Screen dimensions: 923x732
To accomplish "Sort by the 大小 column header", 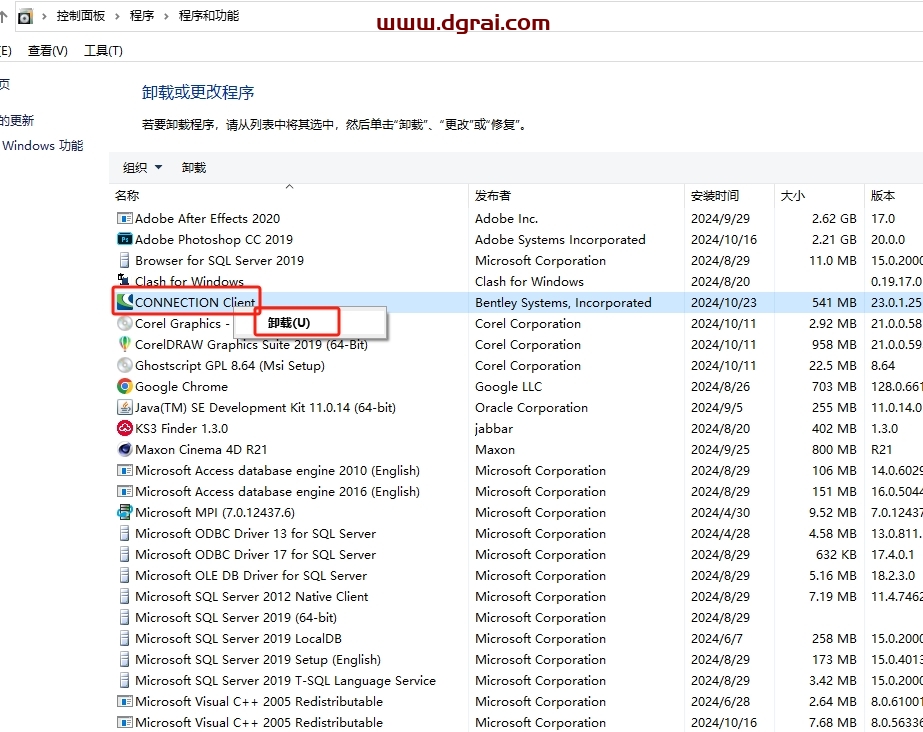I will pos(792,195).
